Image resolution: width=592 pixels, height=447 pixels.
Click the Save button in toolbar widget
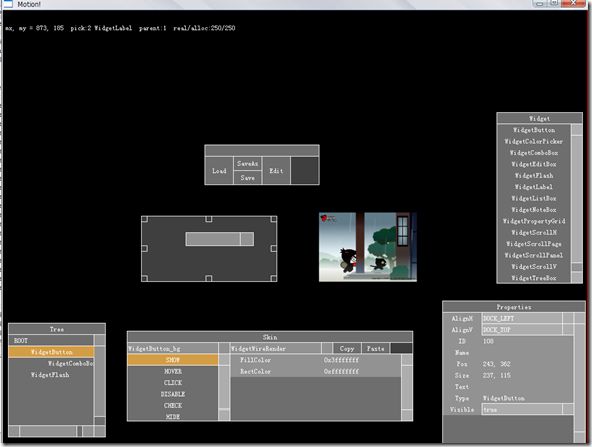click(x=248, y=177)
